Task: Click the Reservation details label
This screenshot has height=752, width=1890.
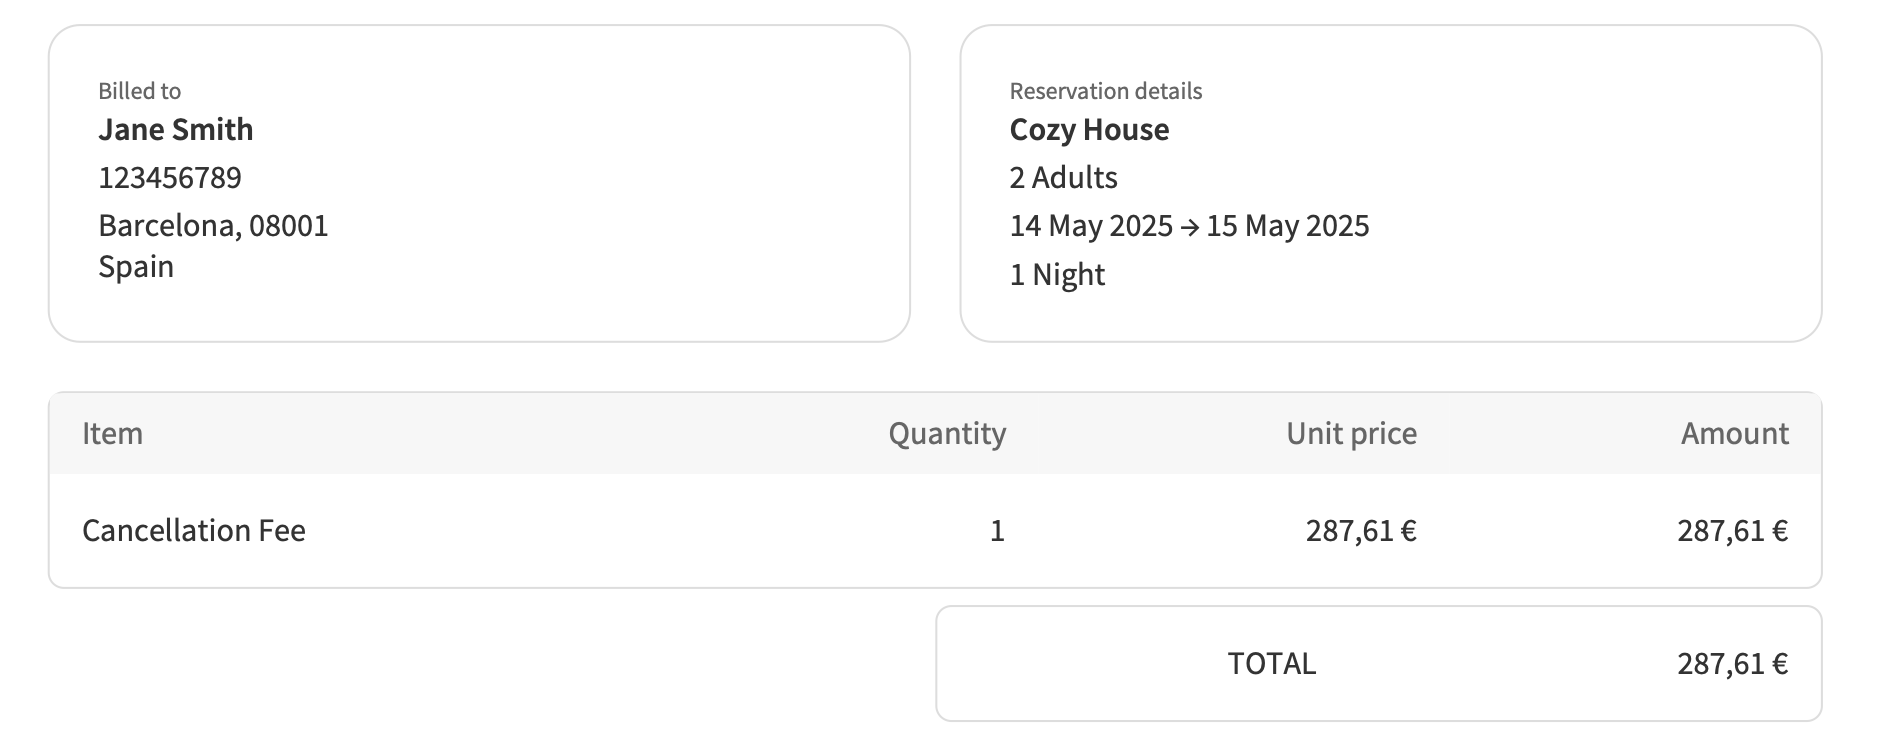Action: [1106, 91]
